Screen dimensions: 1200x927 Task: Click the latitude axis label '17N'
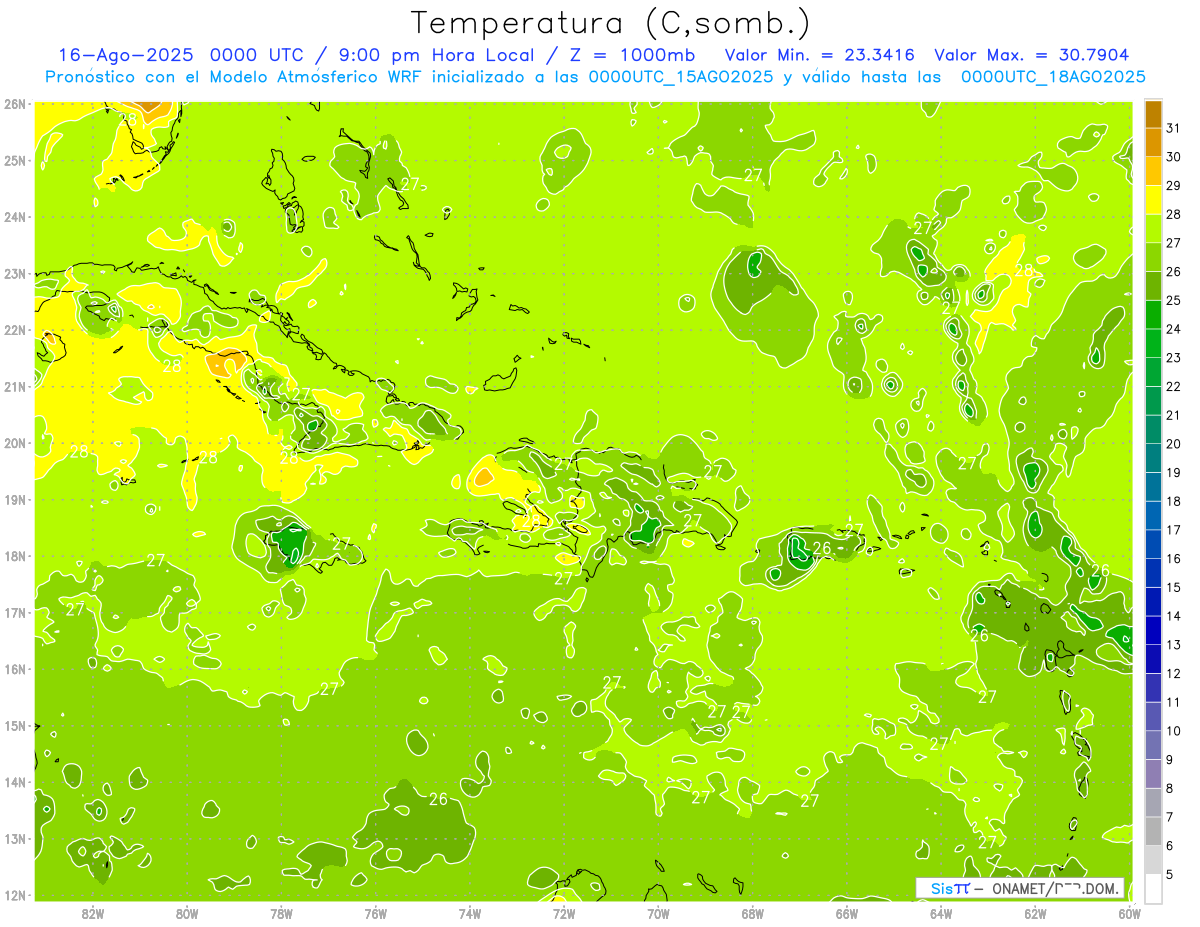(x=15, y=612)
